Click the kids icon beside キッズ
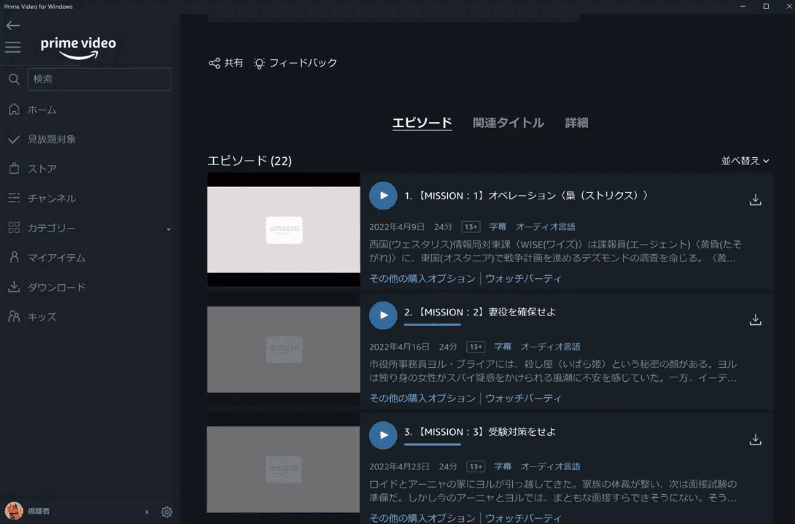This screenshot has width=795, height=524. click(14, 317)
